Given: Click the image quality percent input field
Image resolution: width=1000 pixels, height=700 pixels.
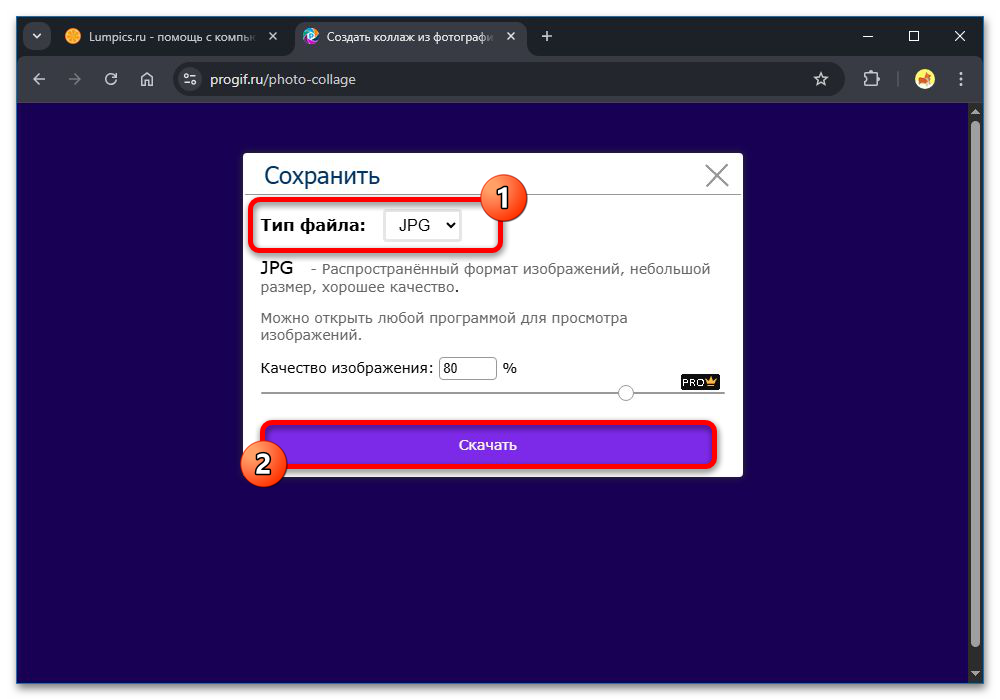Looking at the screenshot, I should pos(467,368).
